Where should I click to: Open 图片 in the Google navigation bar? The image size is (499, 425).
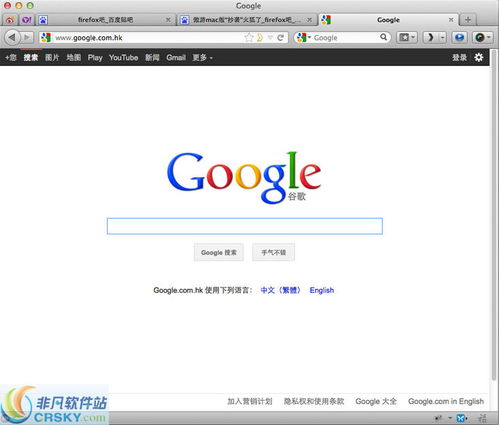[x=52, y=58]
